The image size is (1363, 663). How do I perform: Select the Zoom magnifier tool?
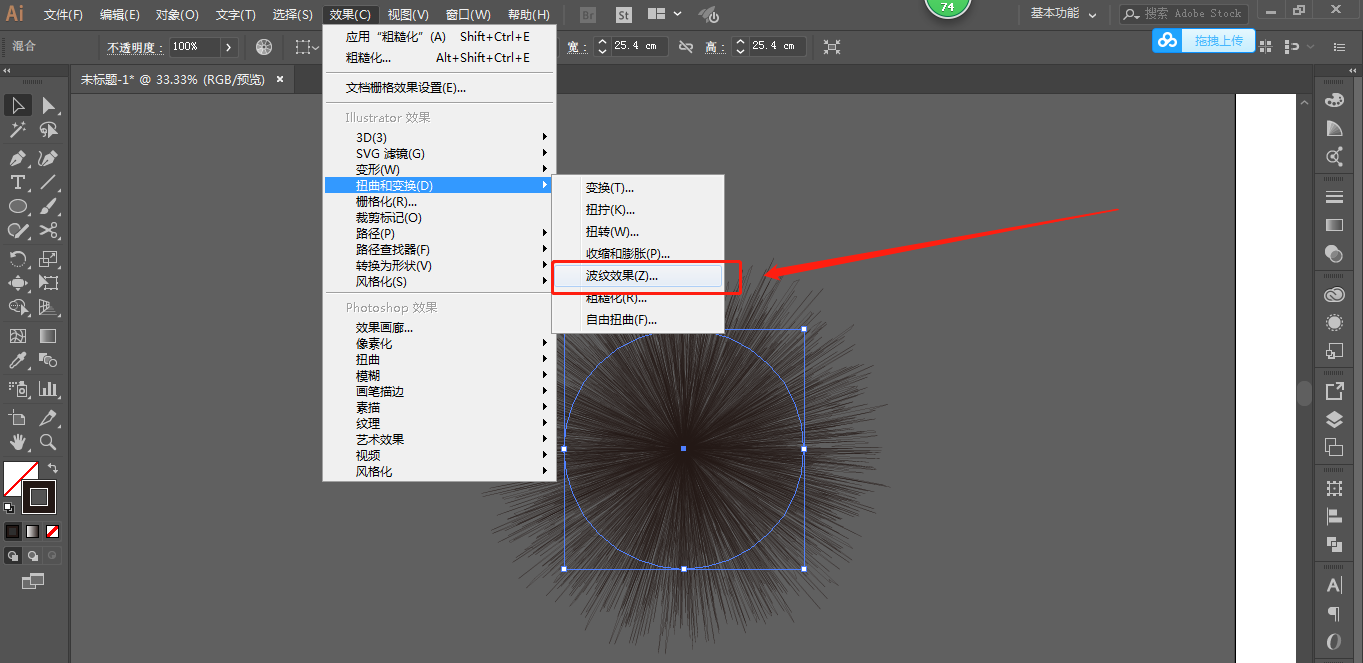coord(48,442)
